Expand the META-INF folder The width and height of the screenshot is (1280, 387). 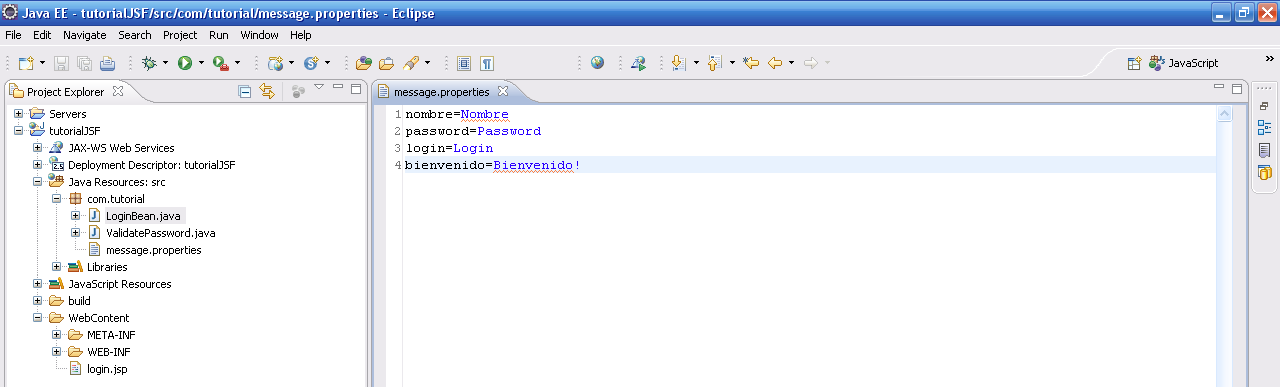coord(57,335)
